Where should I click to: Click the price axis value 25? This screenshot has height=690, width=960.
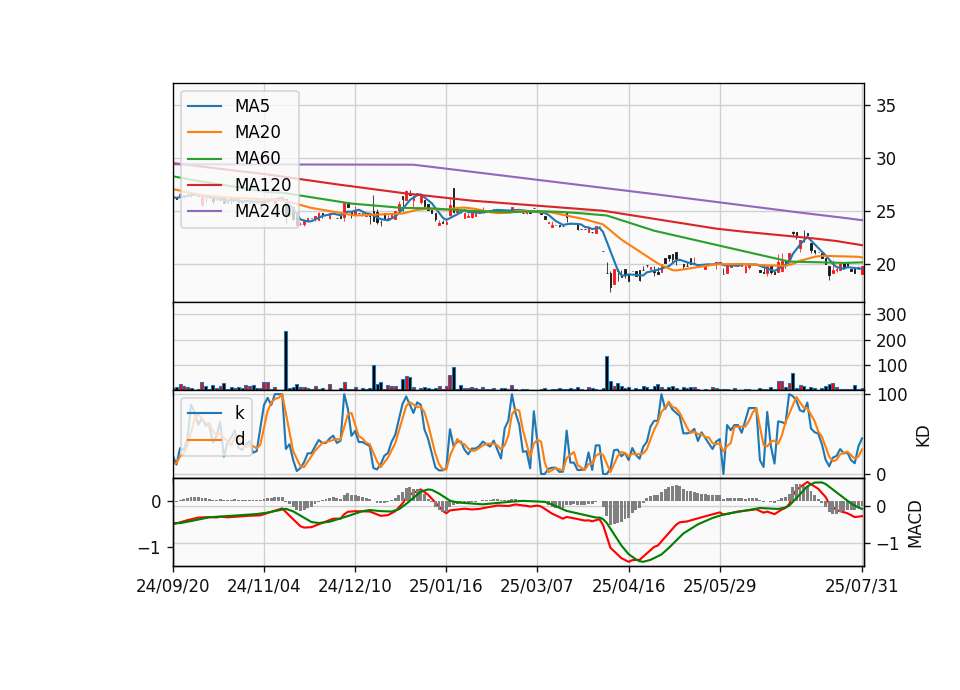[886, 212]
